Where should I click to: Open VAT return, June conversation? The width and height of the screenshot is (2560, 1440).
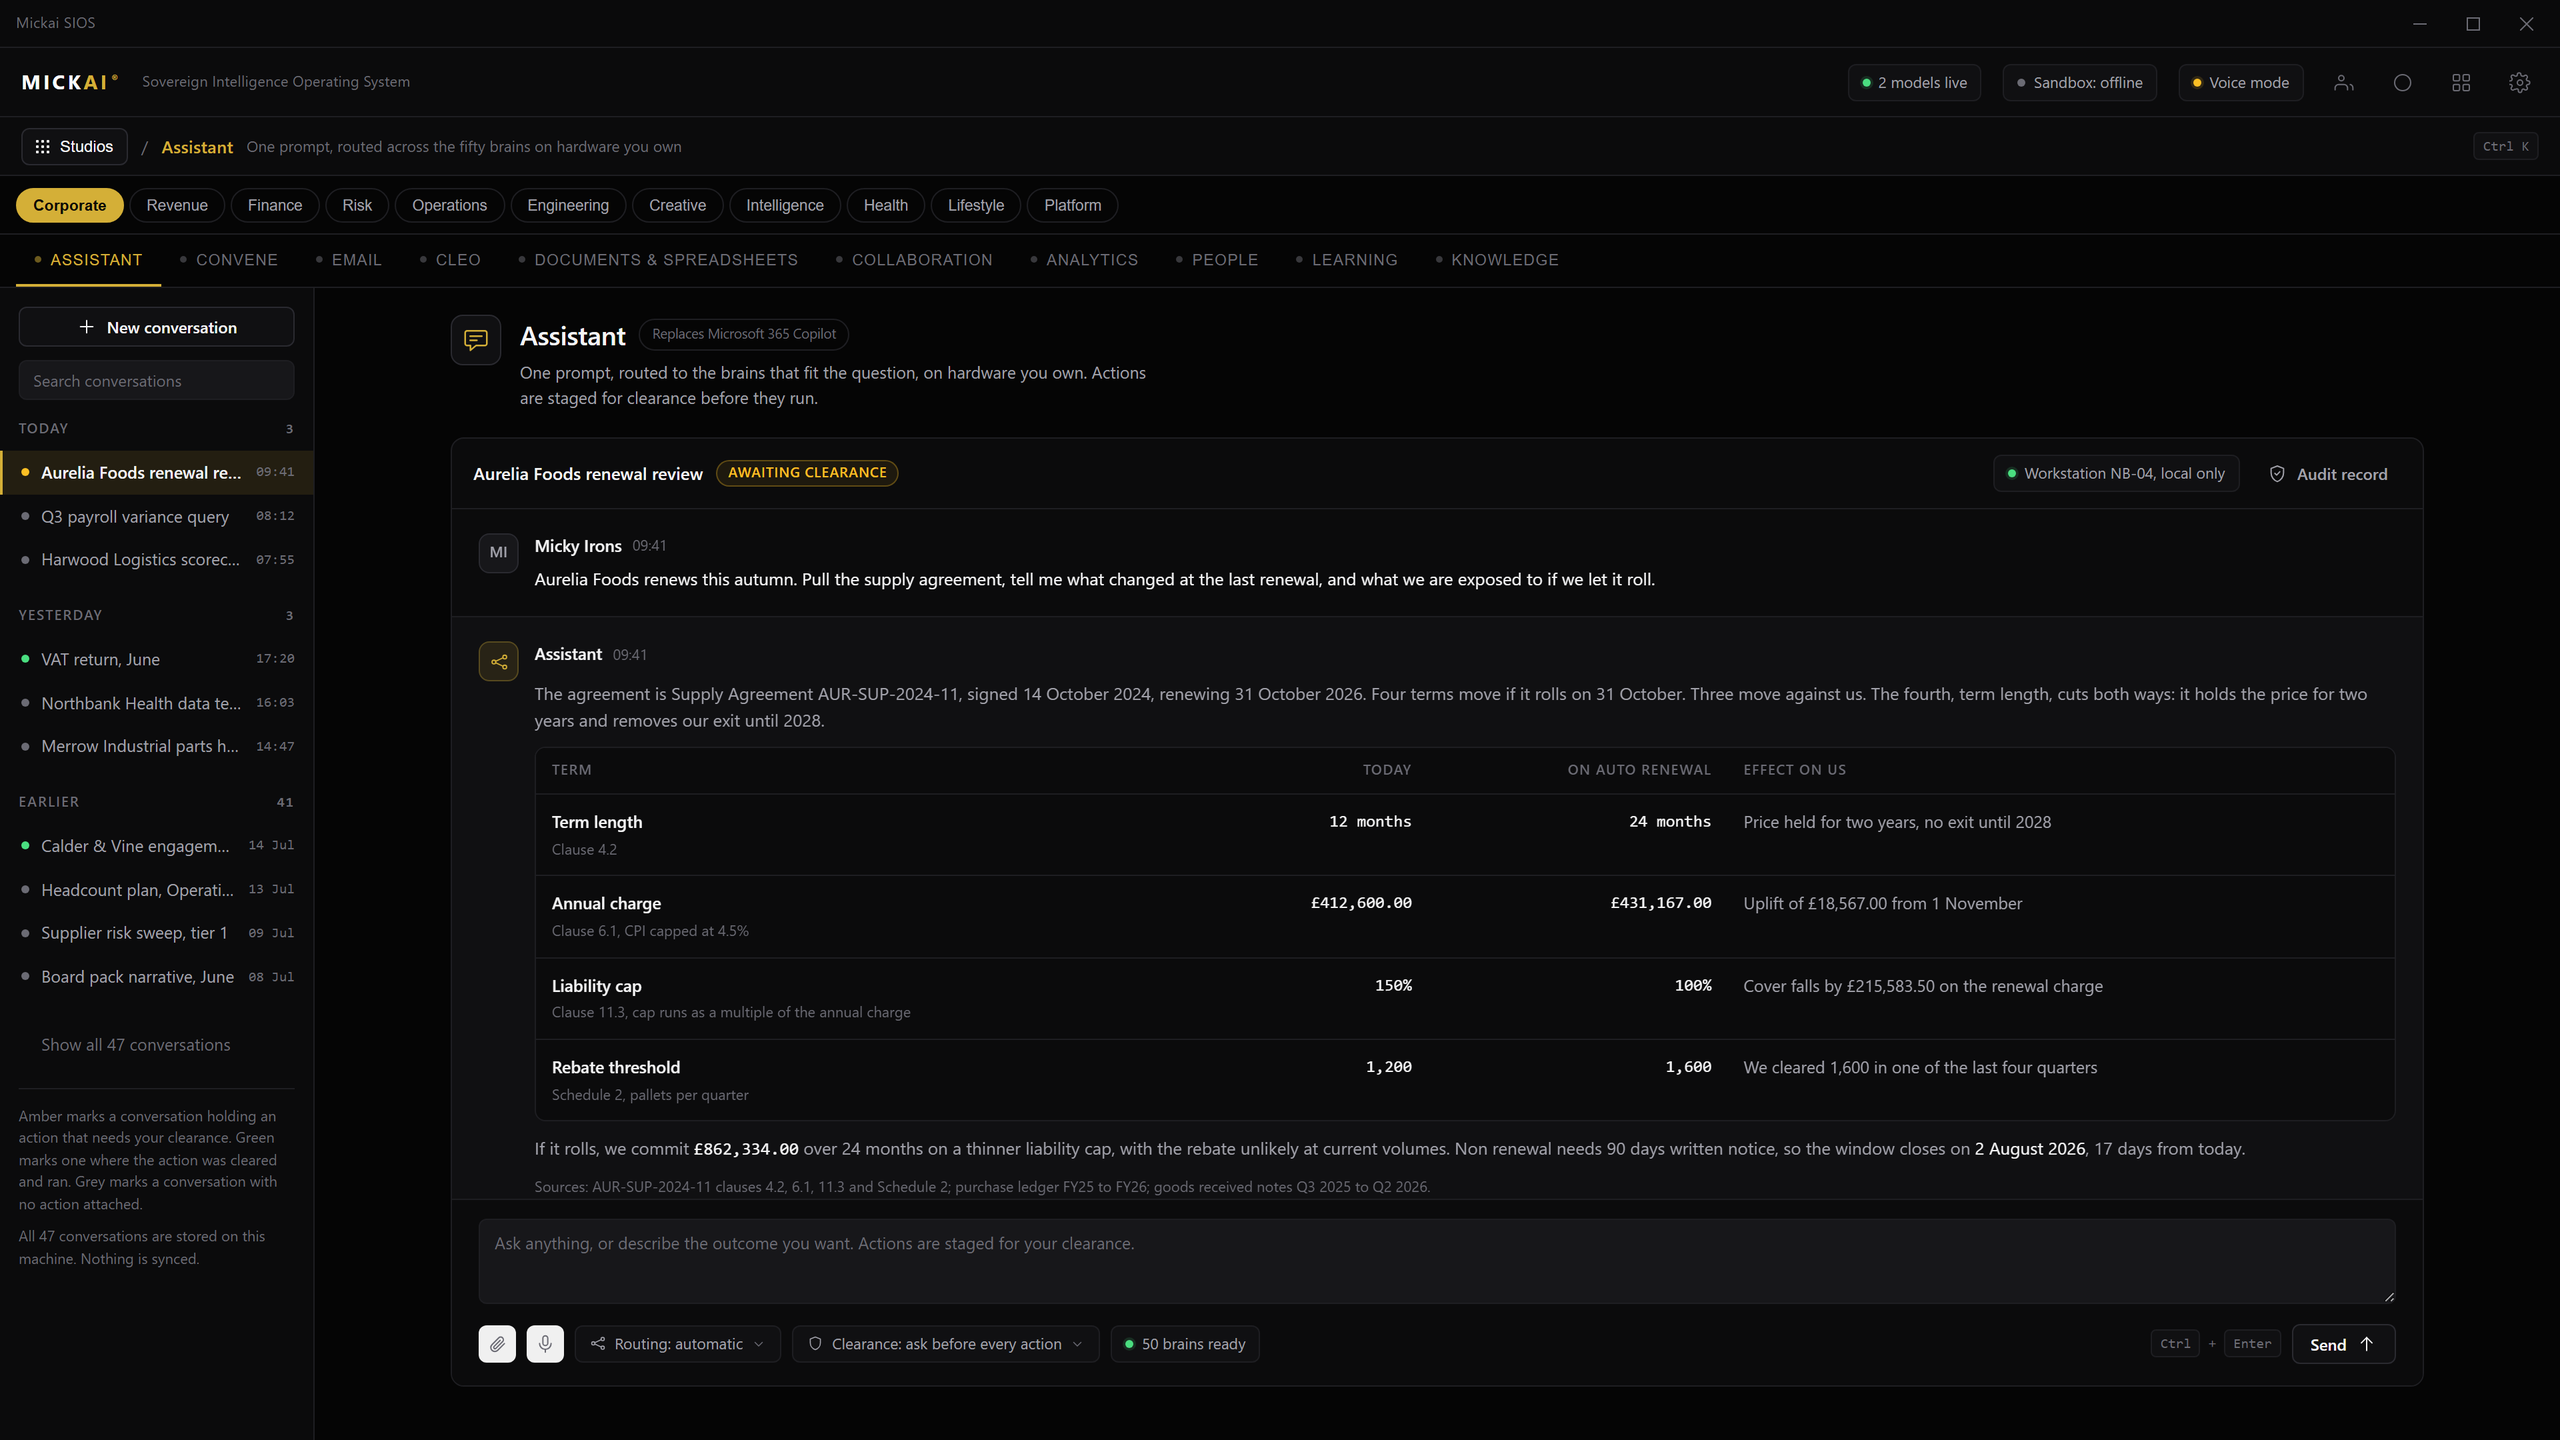click(157, 659)
